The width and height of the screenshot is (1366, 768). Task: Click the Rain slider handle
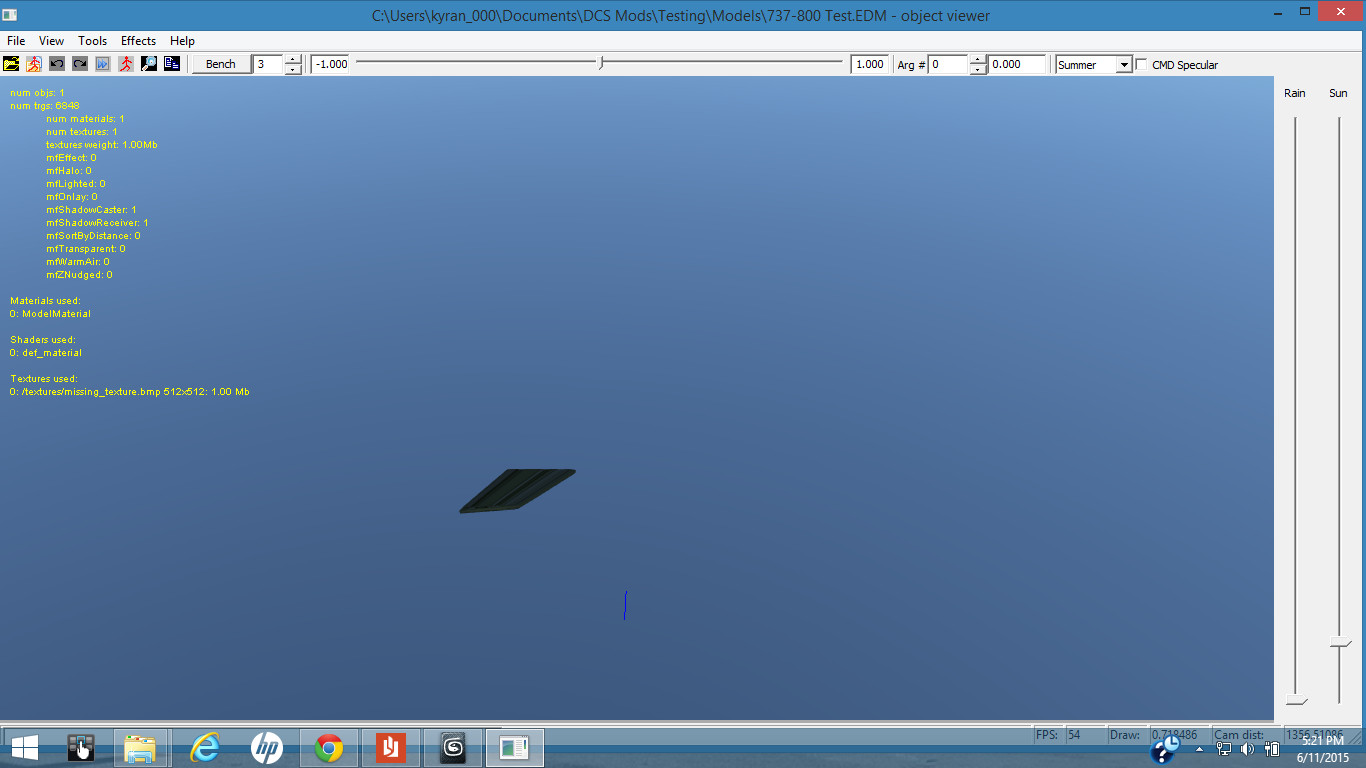click(x=1297, y=699)
